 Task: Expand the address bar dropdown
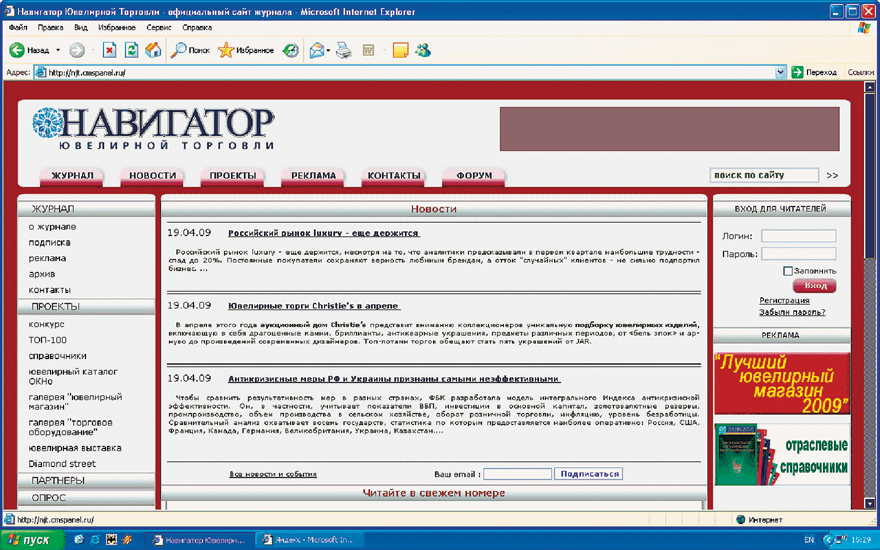coord(780,72)
